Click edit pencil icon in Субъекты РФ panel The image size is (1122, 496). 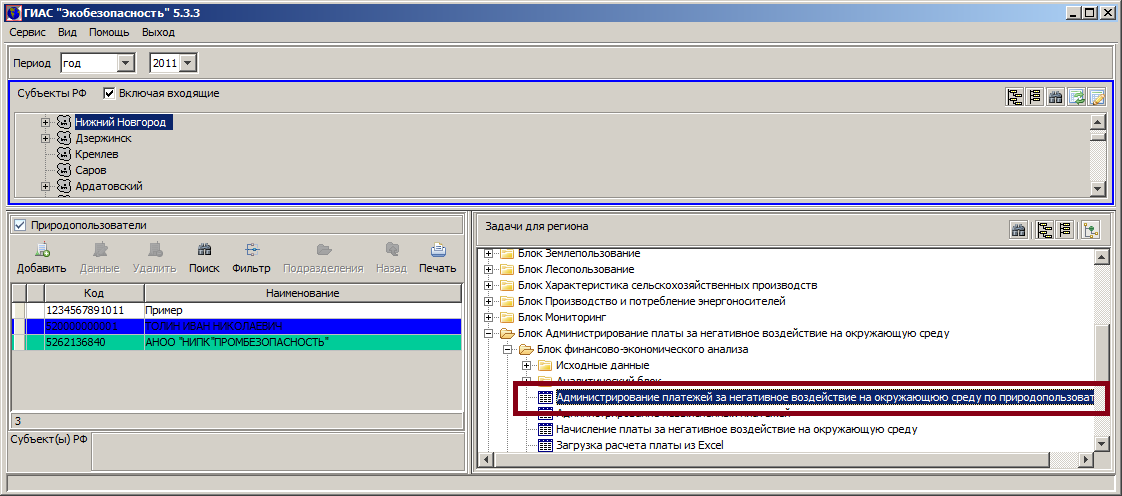(x=1097, y=97)
